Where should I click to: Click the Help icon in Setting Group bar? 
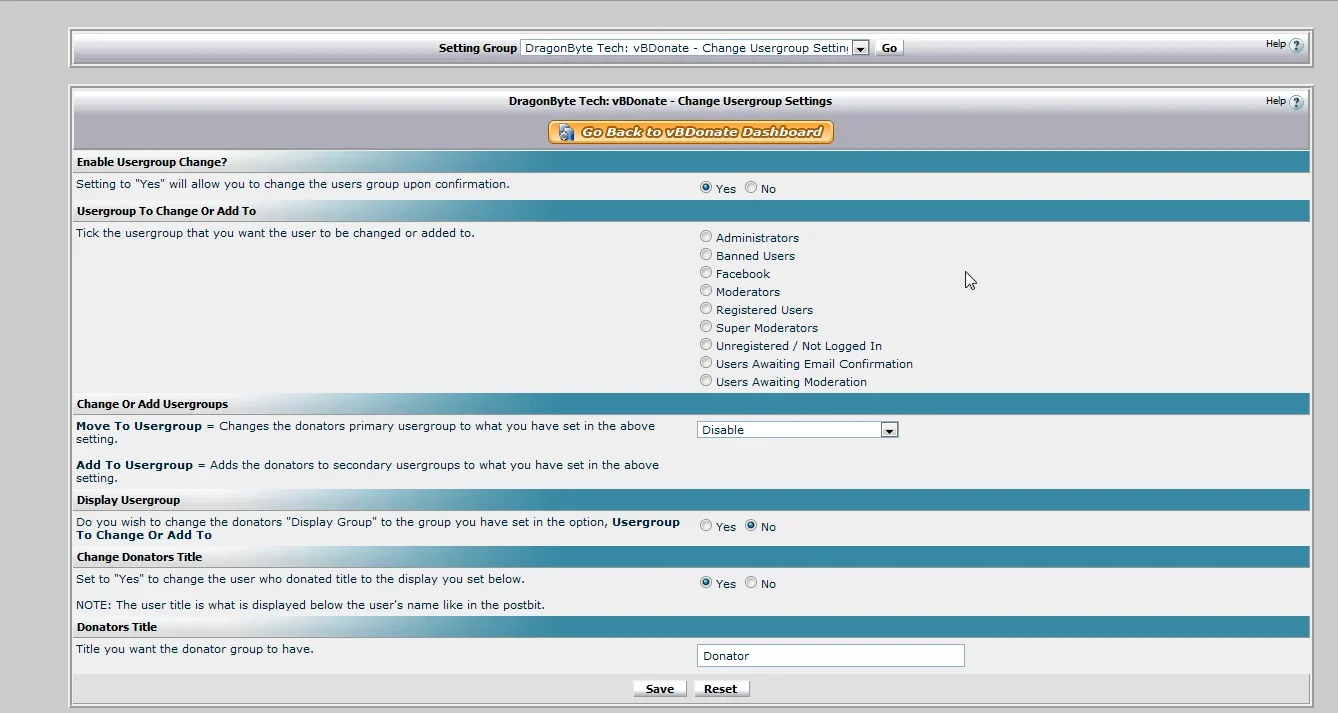coord(1297,45)
